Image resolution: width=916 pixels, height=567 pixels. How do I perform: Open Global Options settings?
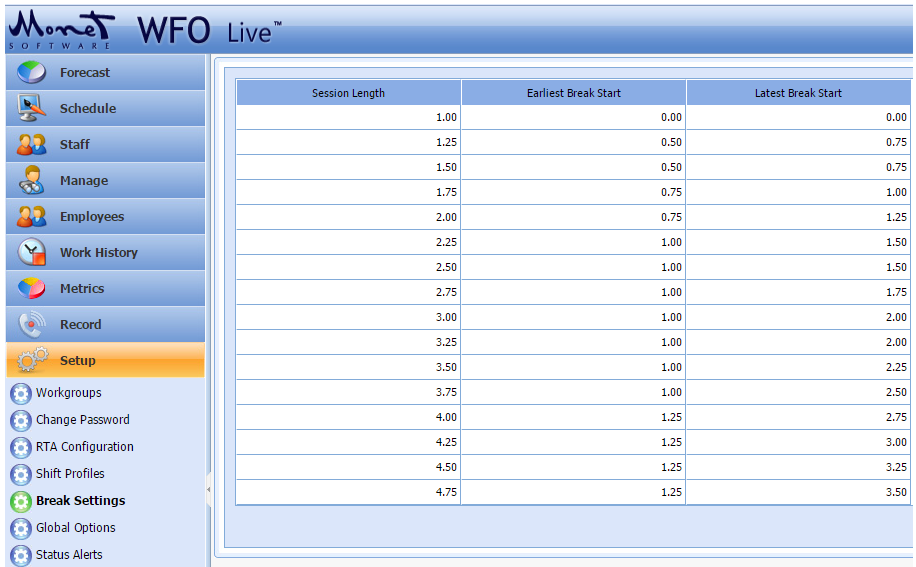(75, 528)
